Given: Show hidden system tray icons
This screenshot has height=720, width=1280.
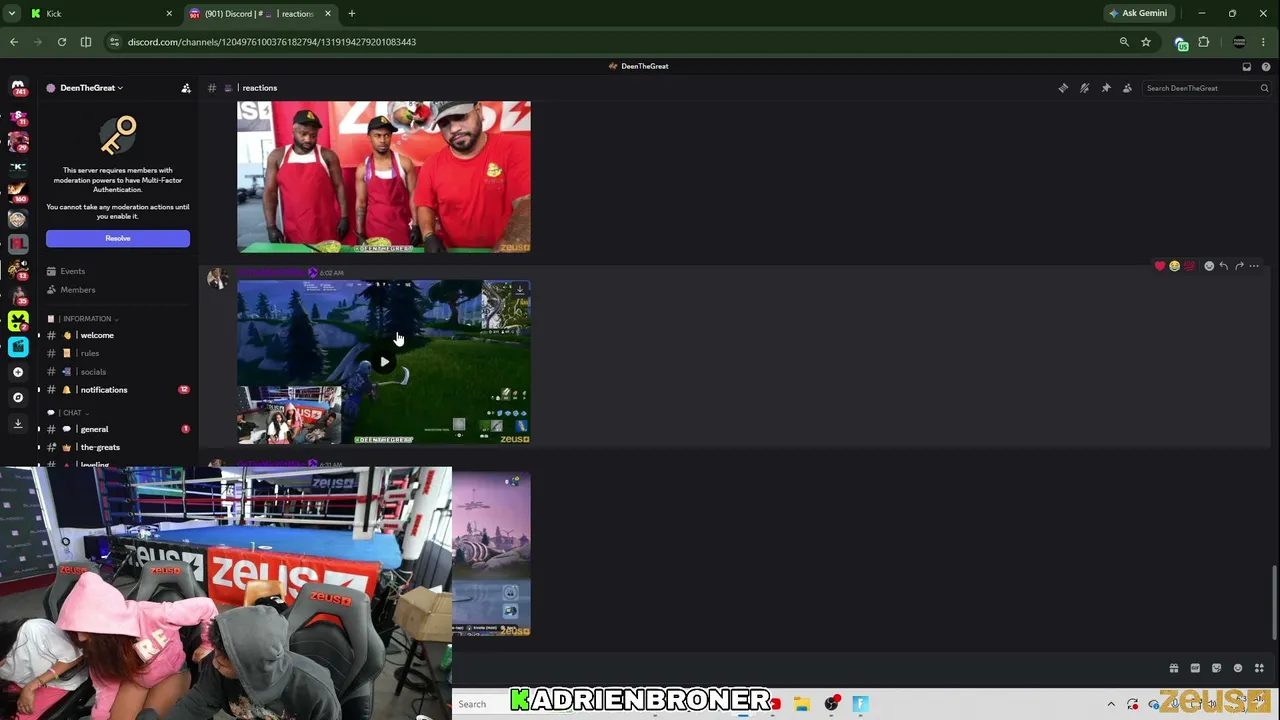Looking at the screenshot, I should 1110,704.
